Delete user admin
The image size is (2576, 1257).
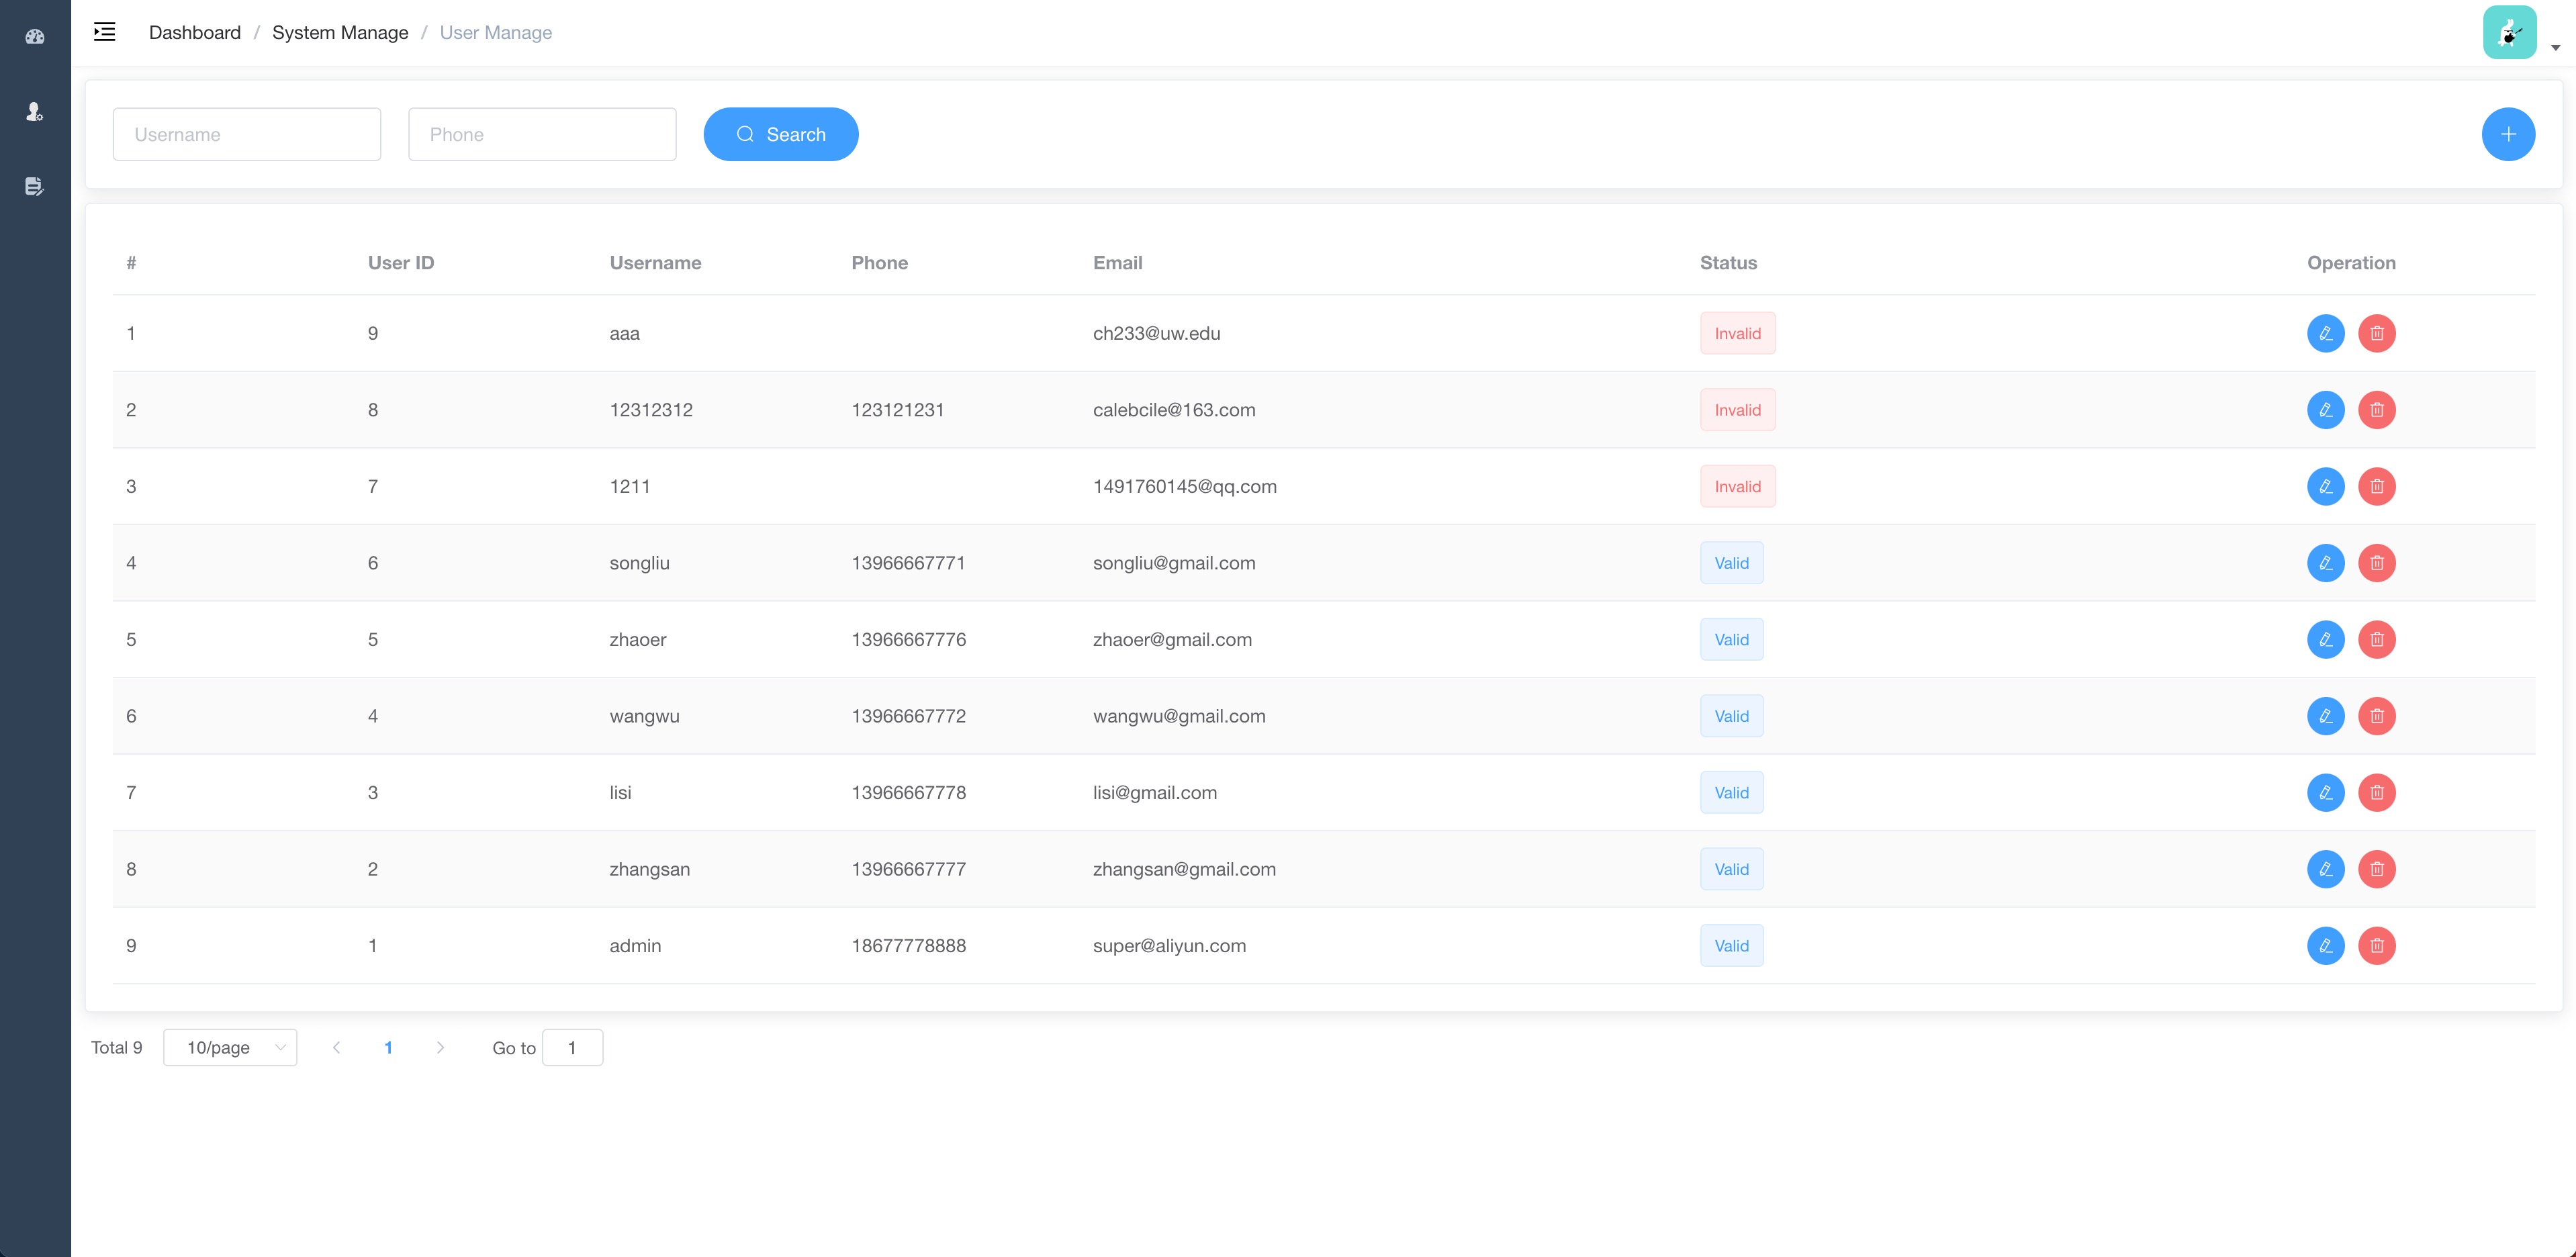click(2376, 945)
